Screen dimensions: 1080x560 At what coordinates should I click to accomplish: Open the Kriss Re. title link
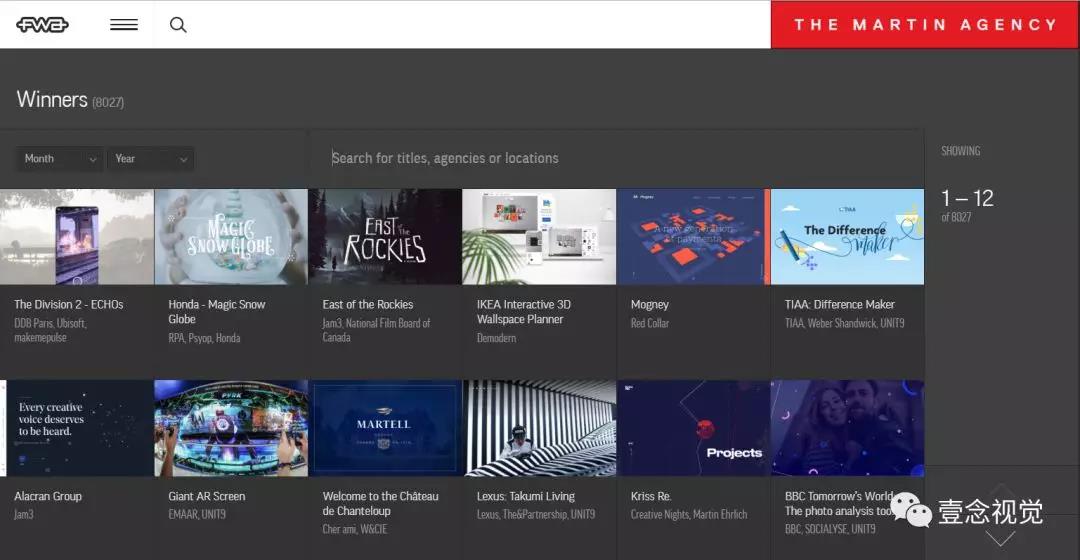(651, 496)
